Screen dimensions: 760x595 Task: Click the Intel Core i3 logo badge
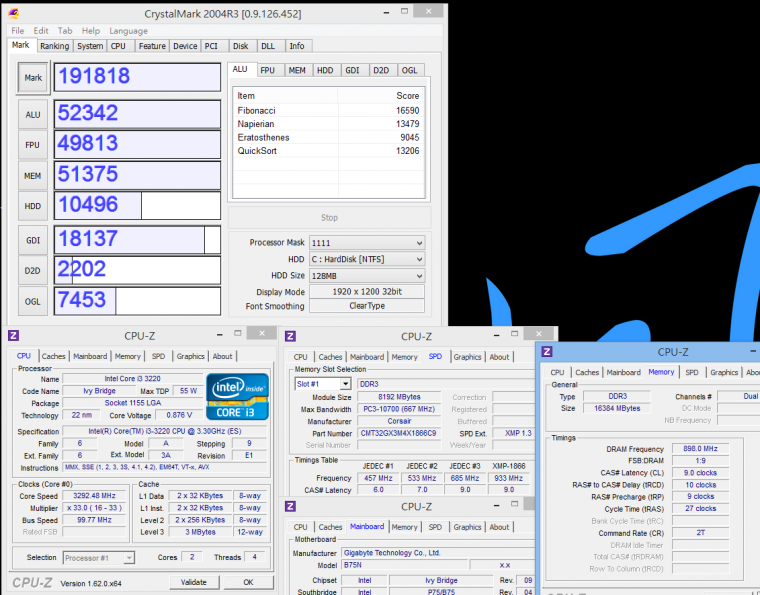pos(235,395)
